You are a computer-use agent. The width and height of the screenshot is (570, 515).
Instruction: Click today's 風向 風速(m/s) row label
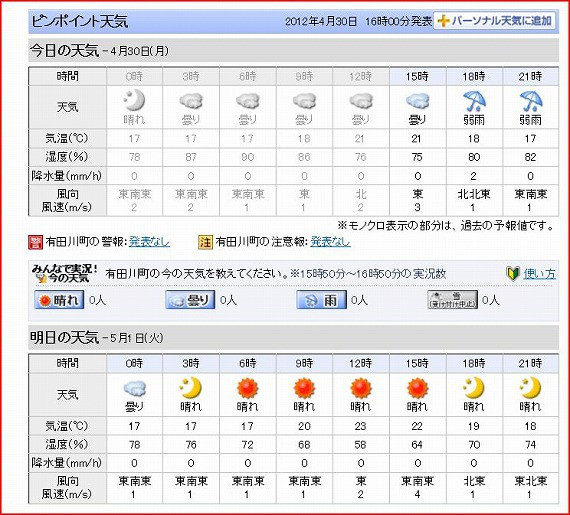[67, 201]
